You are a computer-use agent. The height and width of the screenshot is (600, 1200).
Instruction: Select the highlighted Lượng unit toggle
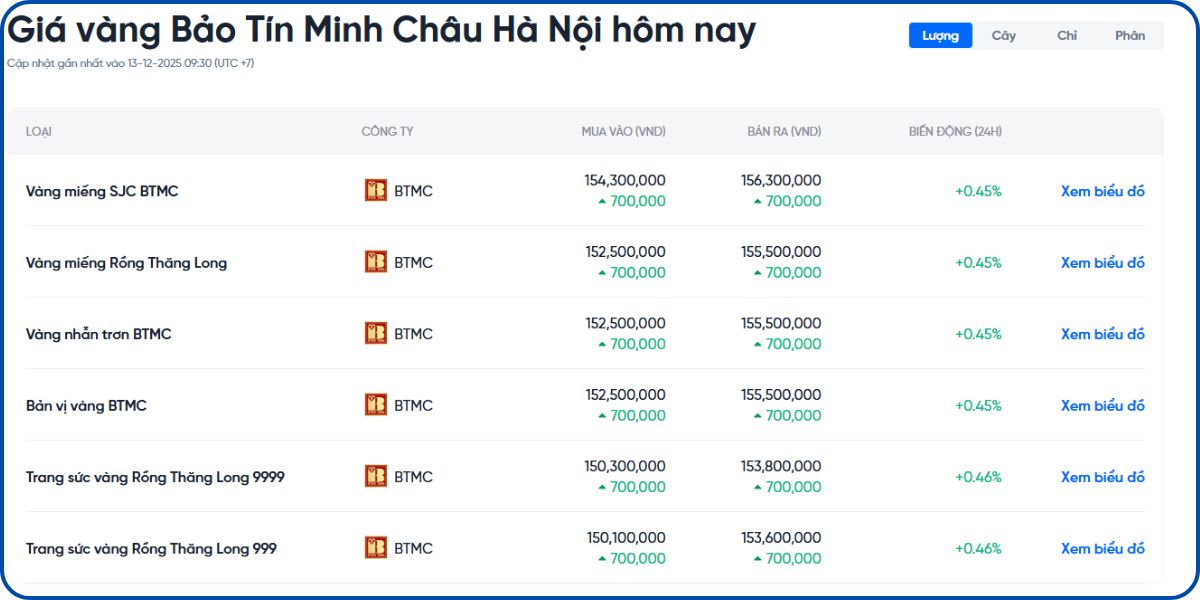coord(940,35)
